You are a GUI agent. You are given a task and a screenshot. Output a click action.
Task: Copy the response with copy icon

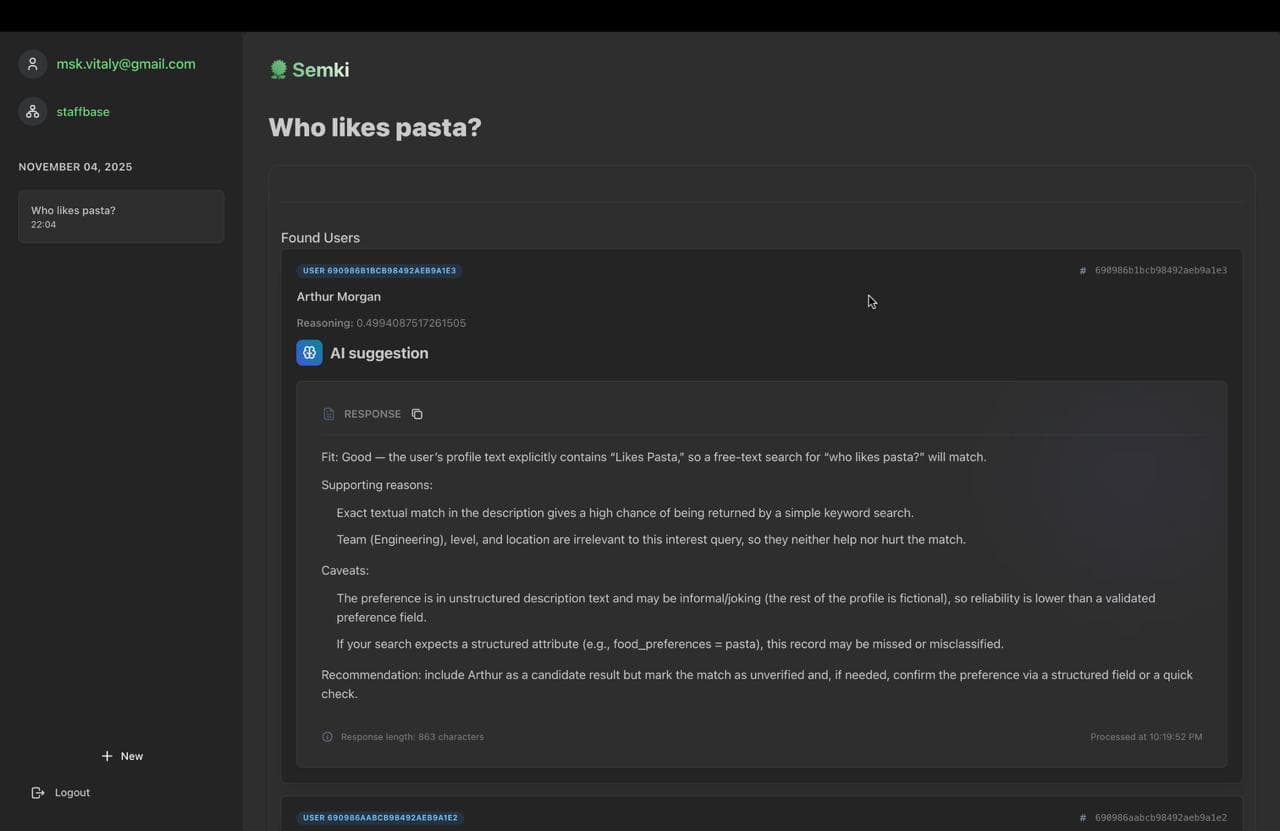coord(417,414)
